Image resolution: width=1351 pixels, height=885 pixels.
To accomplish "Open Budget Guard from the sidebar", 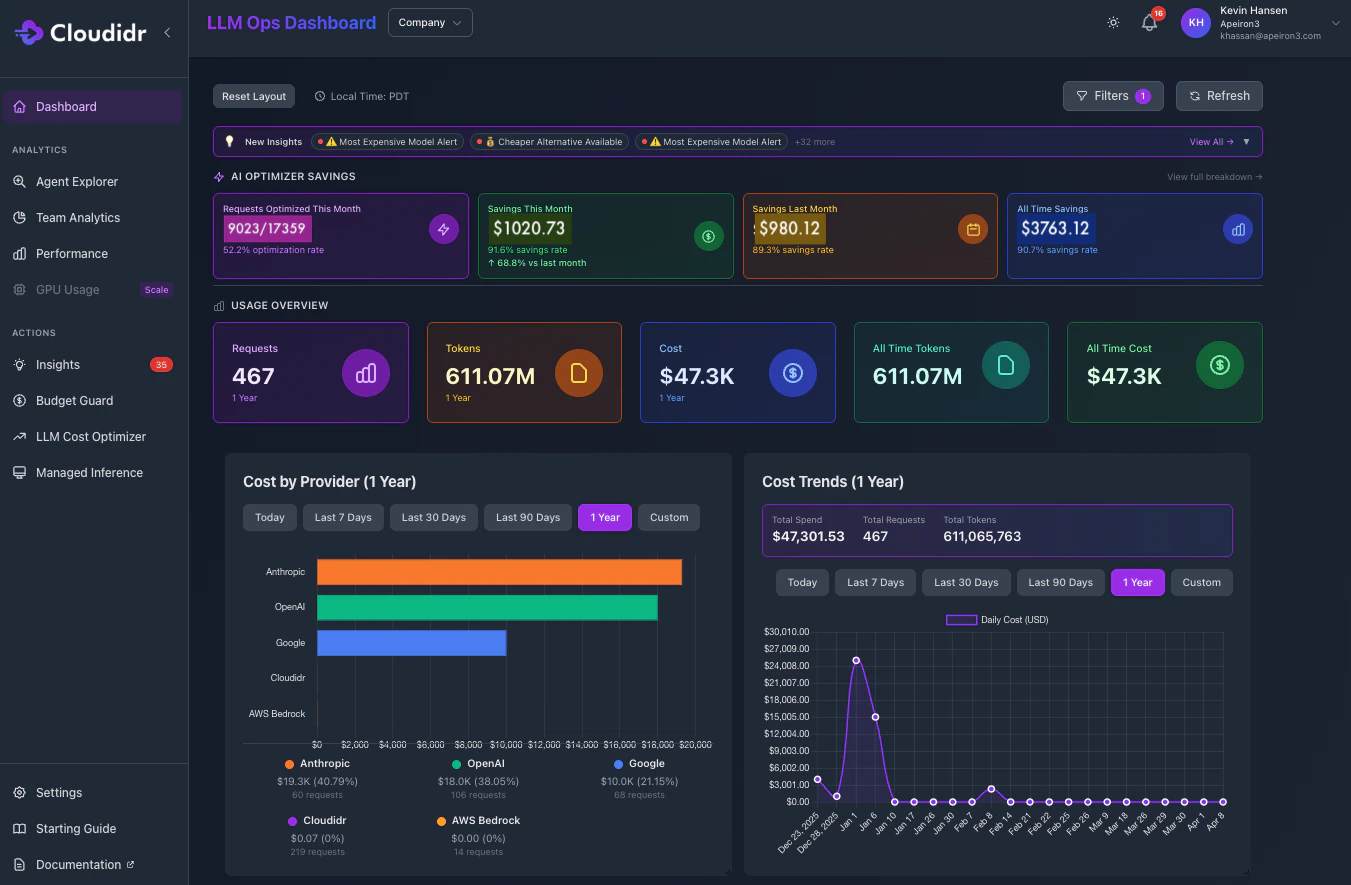I will [20, 400].
